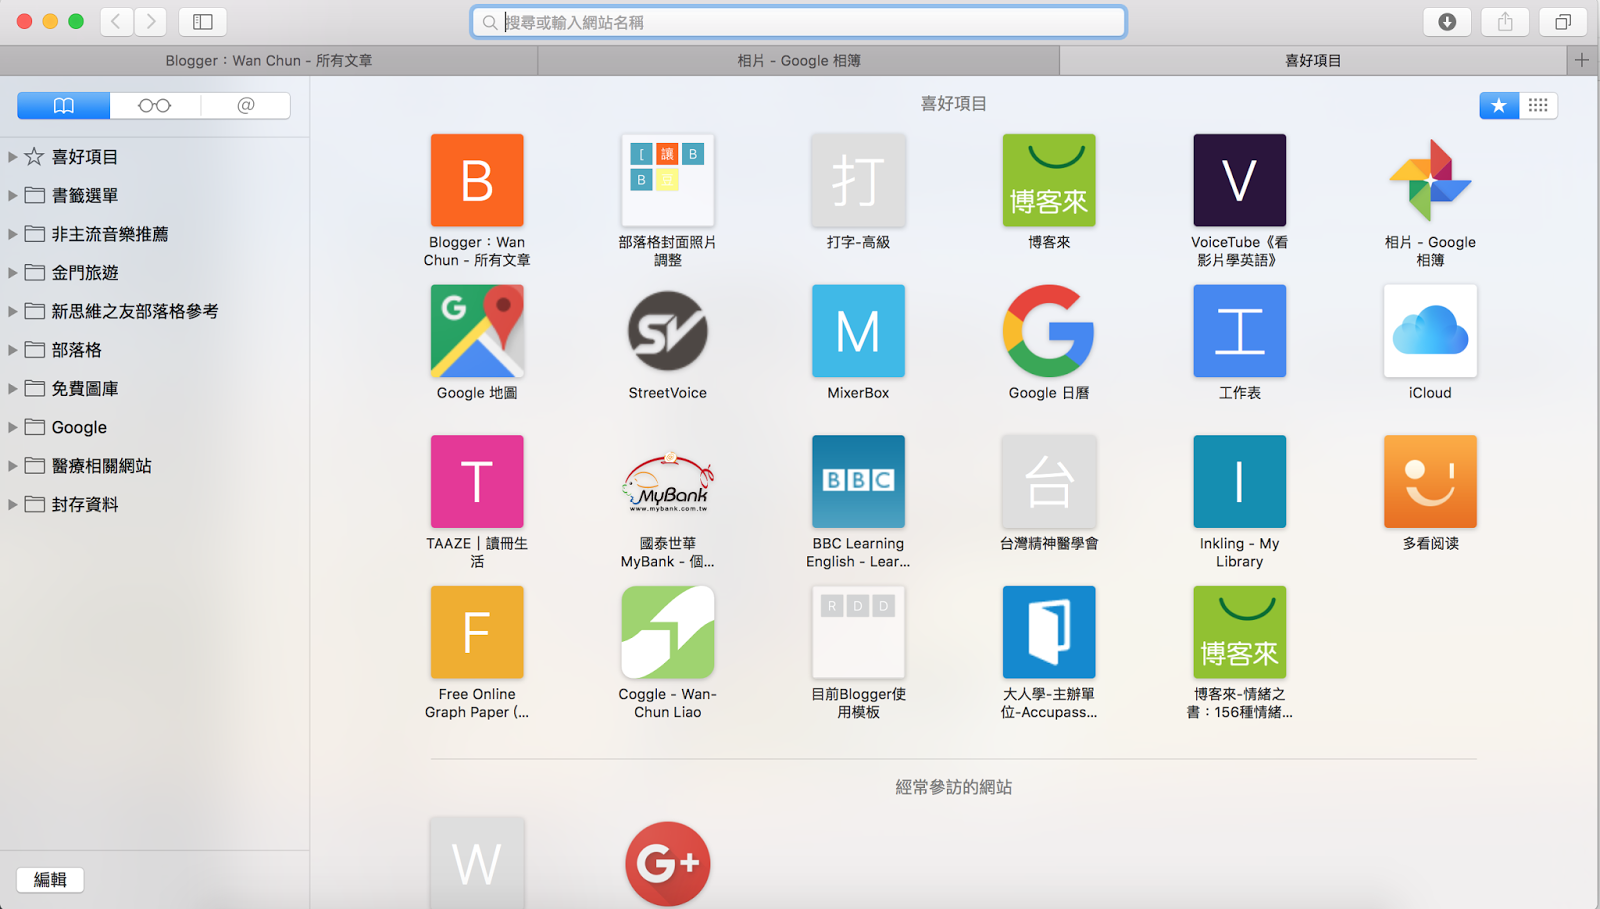Screen dimensions: 1600x909
Task: Show Top Sites grid view
Action: (x=1538, y=105)
